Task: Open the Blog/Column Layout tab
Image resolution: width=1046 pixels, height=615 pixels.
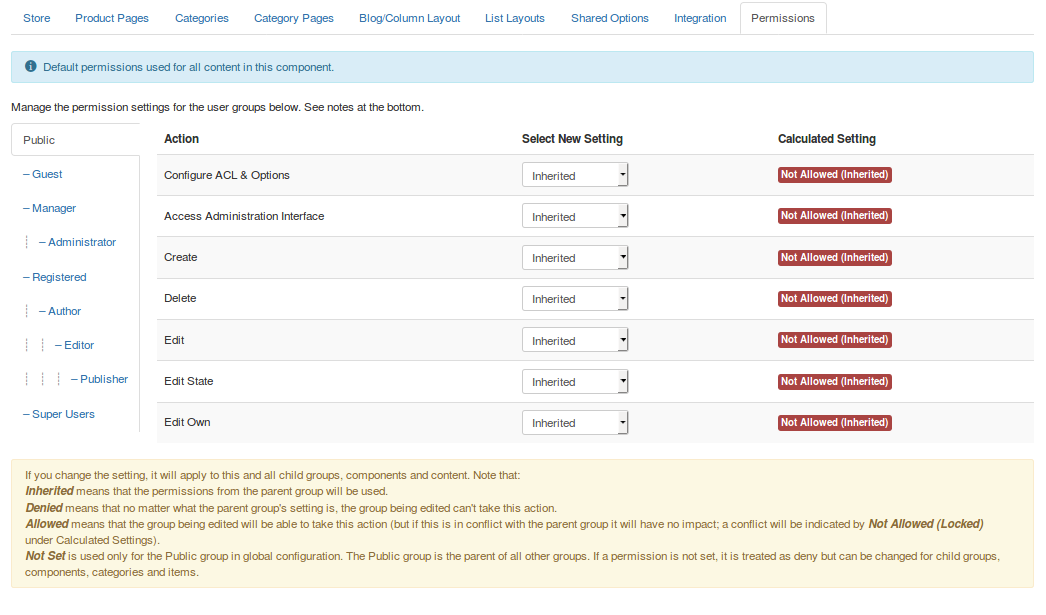Action: (409, 17)
